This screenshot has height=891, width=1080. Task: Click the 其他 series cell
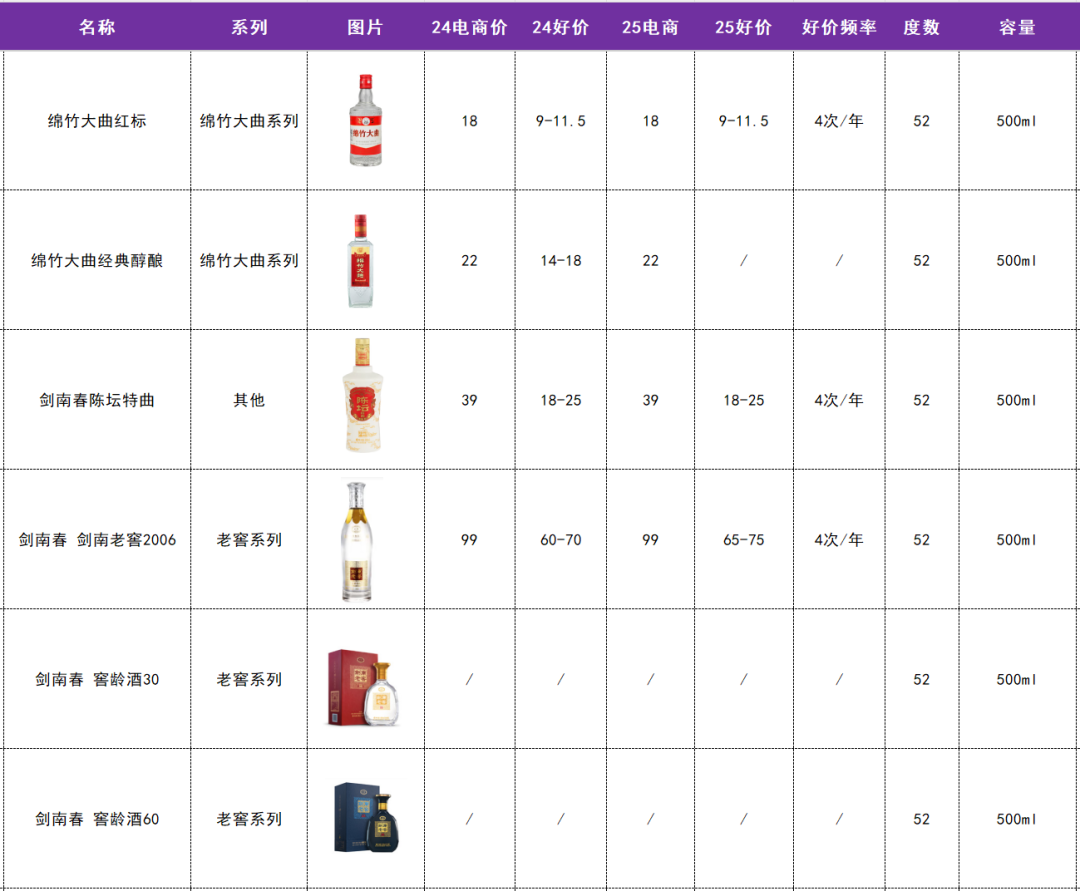pyautogui.click(x=249, y=400)
